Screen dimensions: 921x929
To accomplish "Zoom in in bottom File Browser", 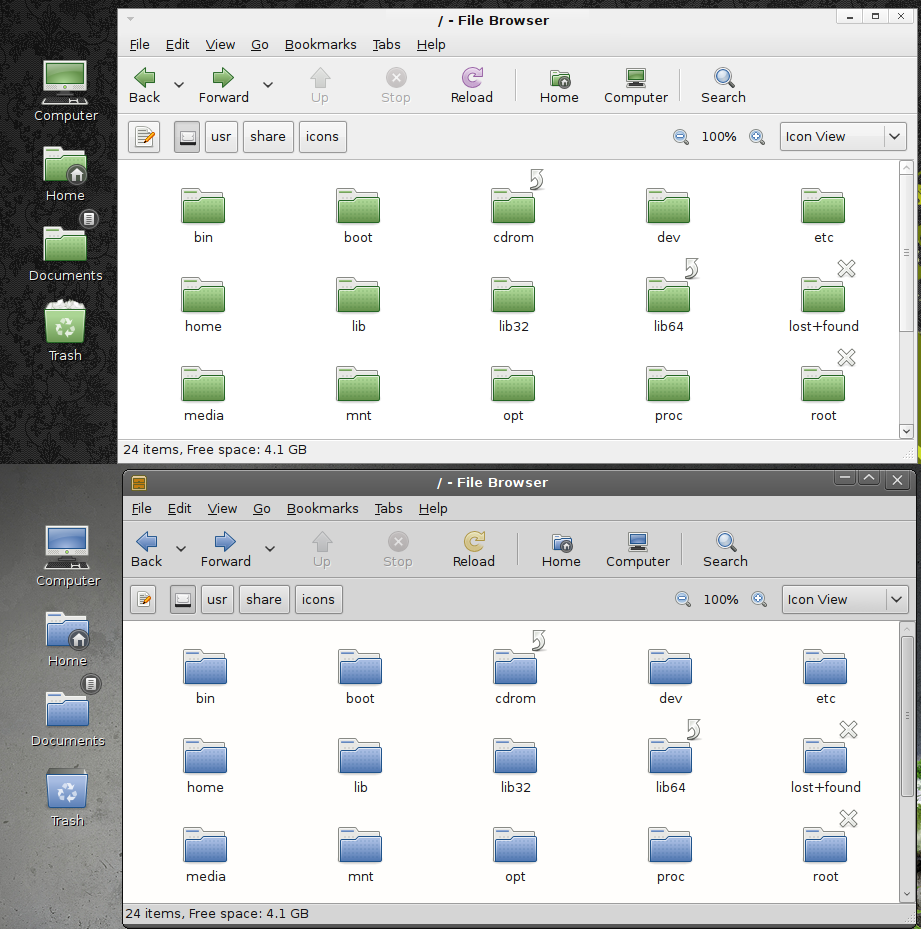I will [759, 600].
